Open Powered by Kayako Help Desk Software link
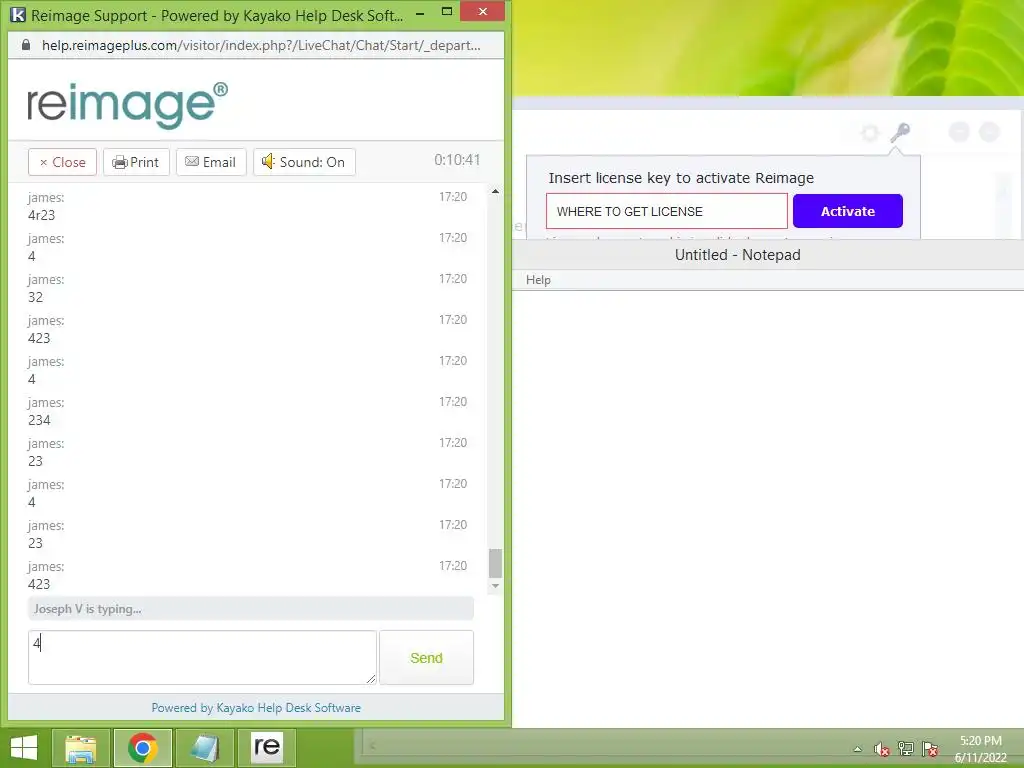Viewport: 1024px width, 768px height. pyautogui.click(x=256, y=708)
